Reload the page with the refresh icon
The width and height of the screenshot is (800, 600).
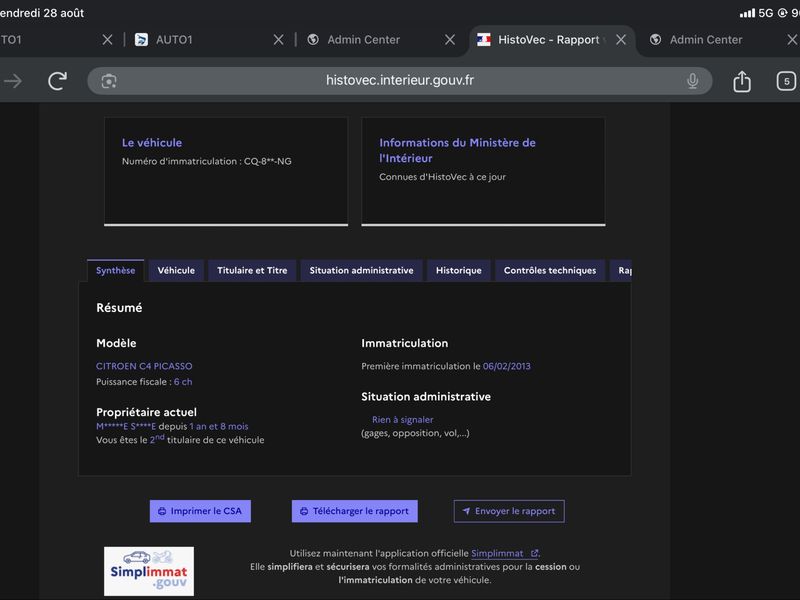click(x=57, y=81)
